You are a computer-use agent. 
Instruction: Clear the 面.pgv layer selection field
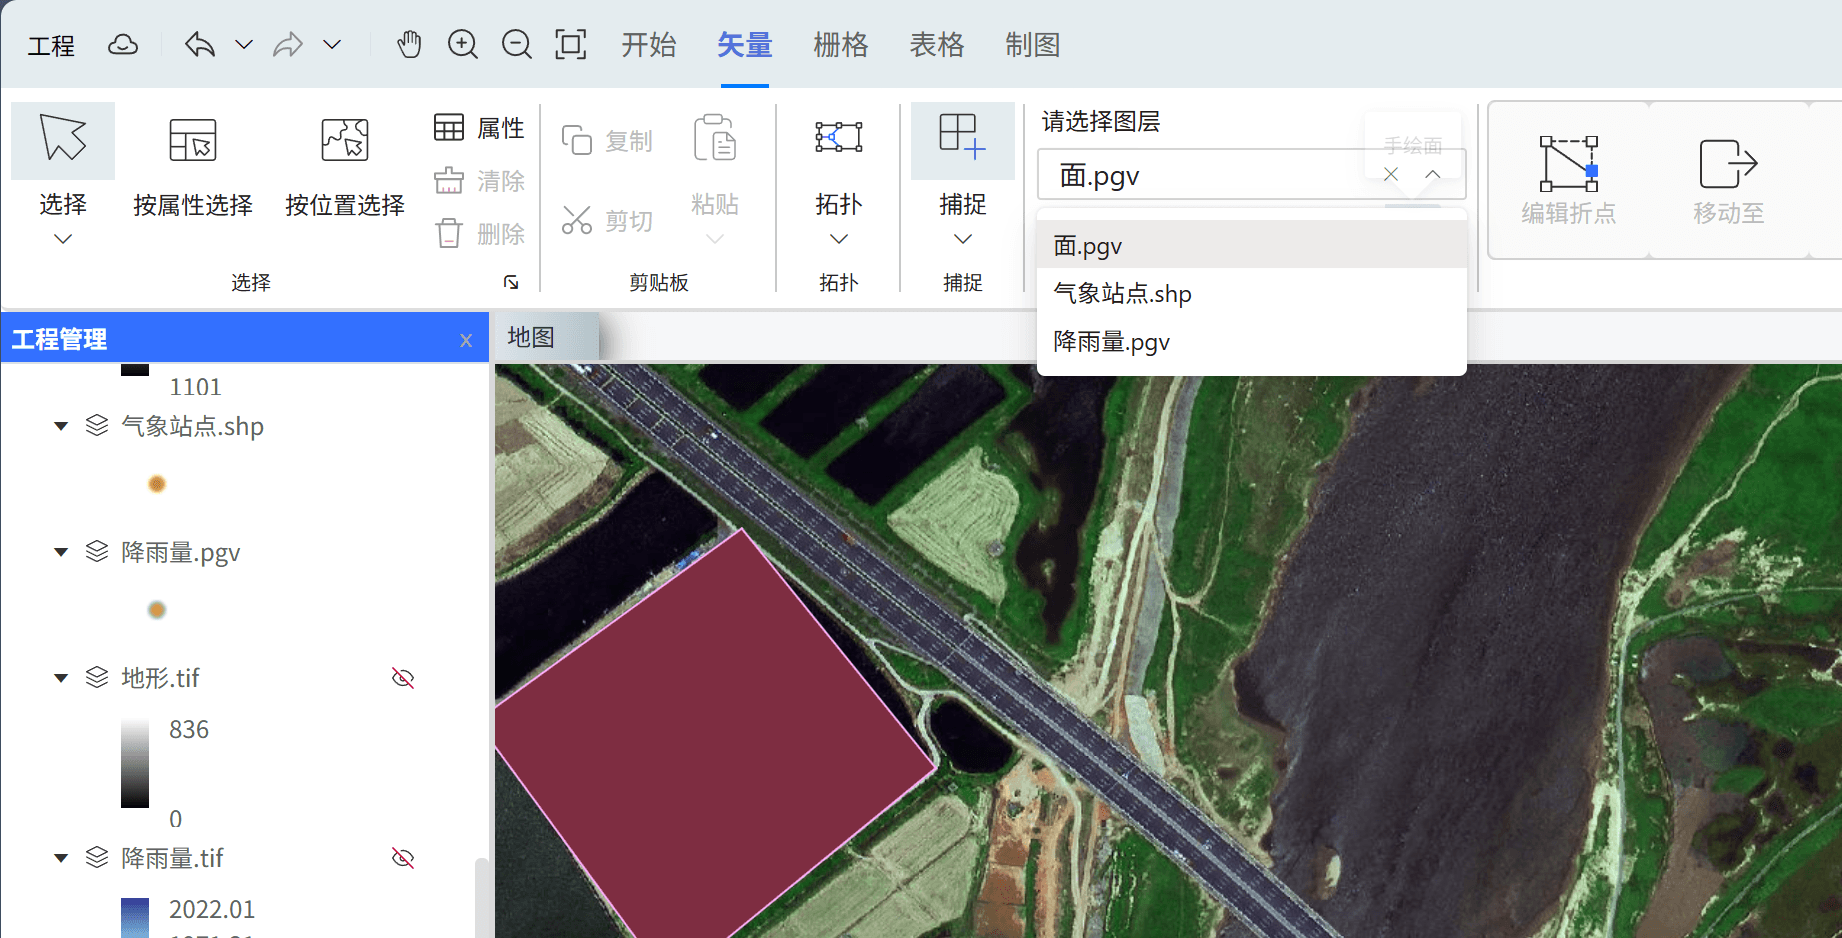1390,174
